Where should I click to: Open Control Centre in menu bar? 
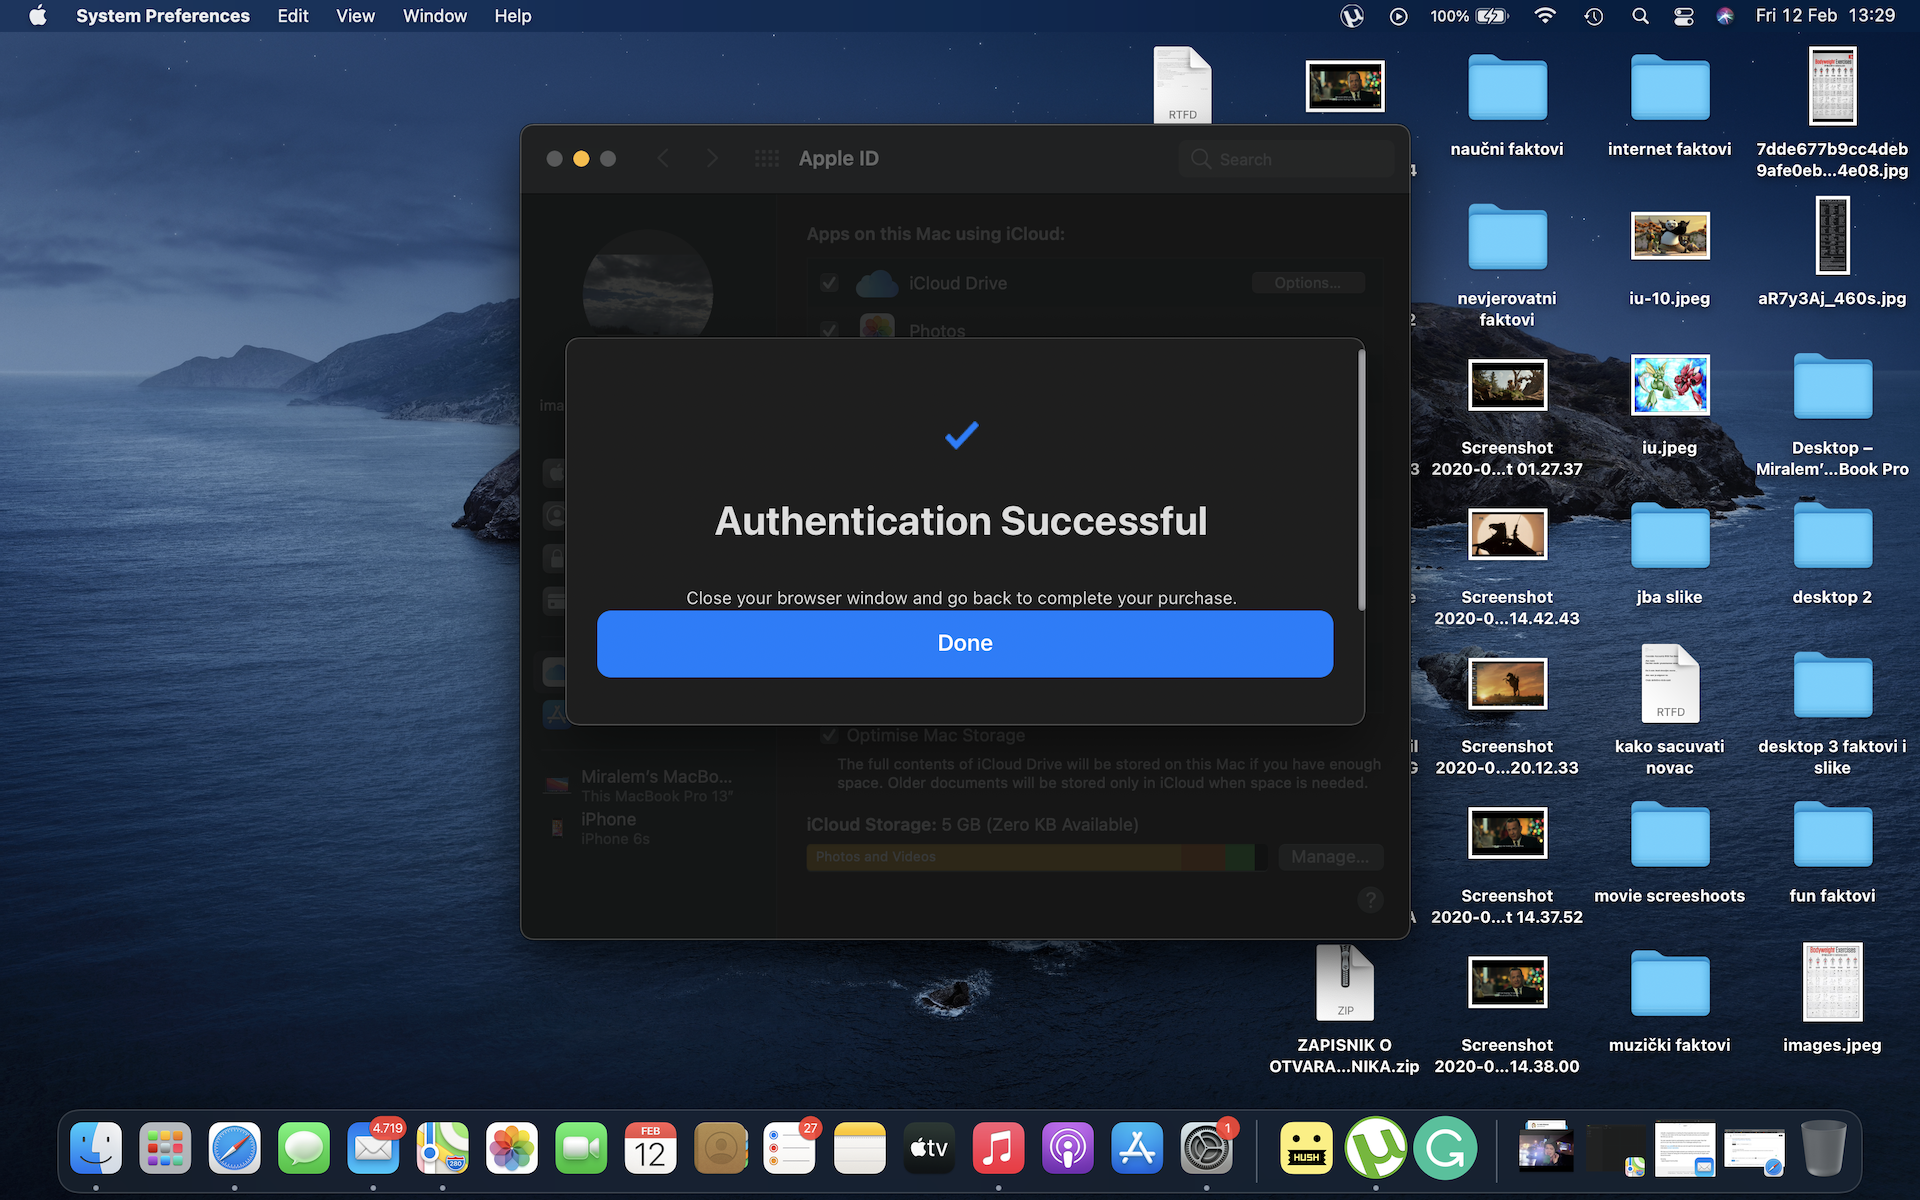(1684, 16)
